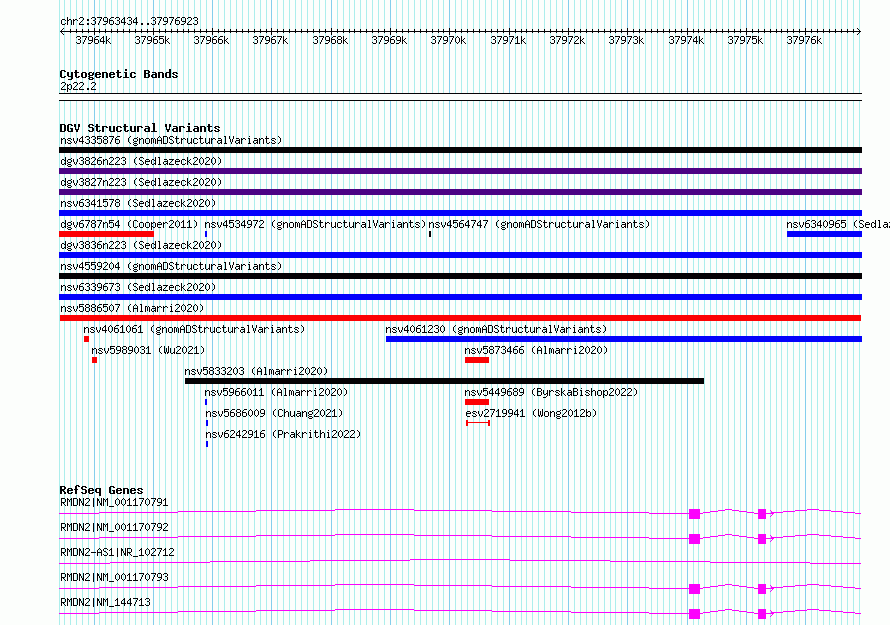This screenshot has width=890, height=625.
Task: Click the chr2:37963434..37976923 region label
Action: [x=129, y=21]
